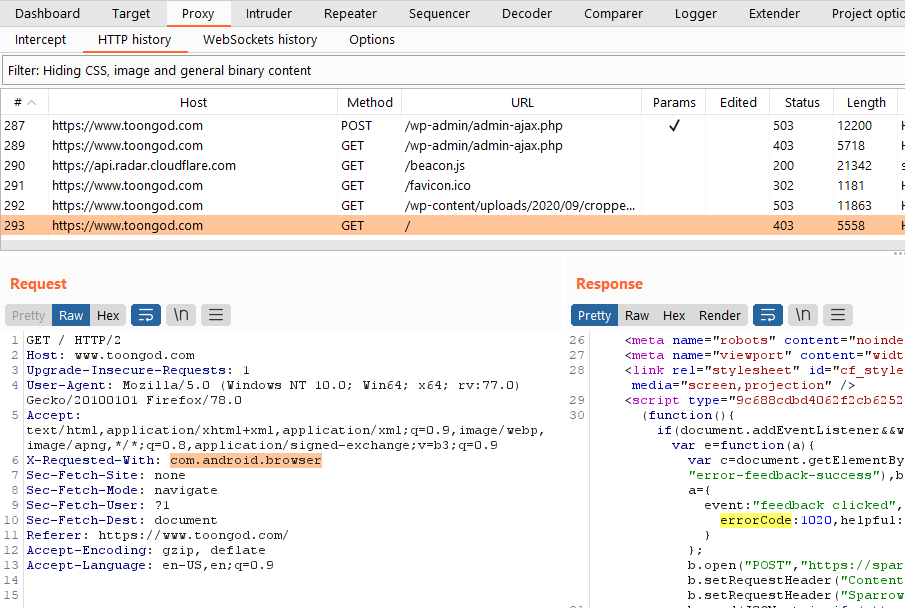The height and width of the screenshot is (608, 905).
Task: Open the WebSockets history sub-tab
Action: [x=260, y=40]
